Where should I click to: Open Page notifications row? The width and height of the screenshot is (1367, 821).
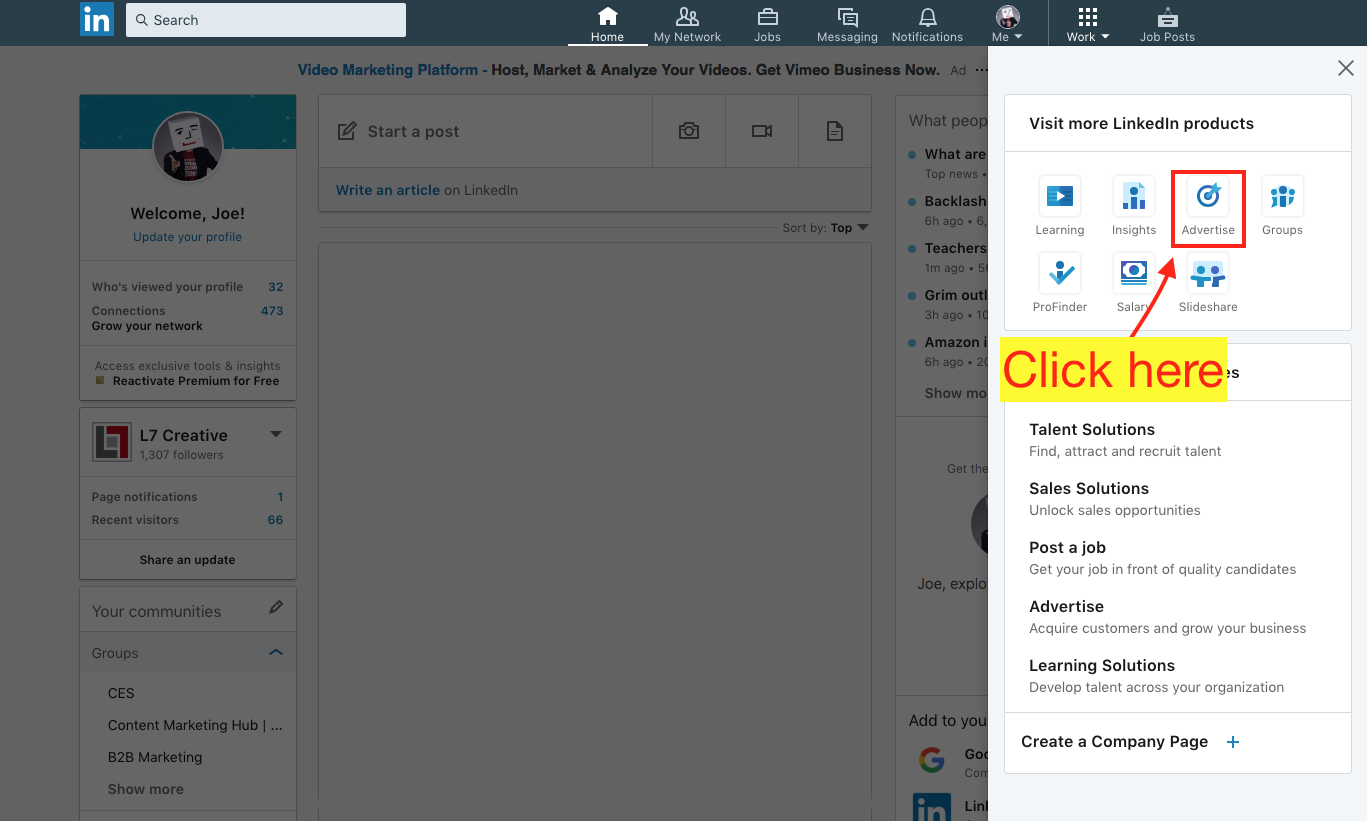188,497
